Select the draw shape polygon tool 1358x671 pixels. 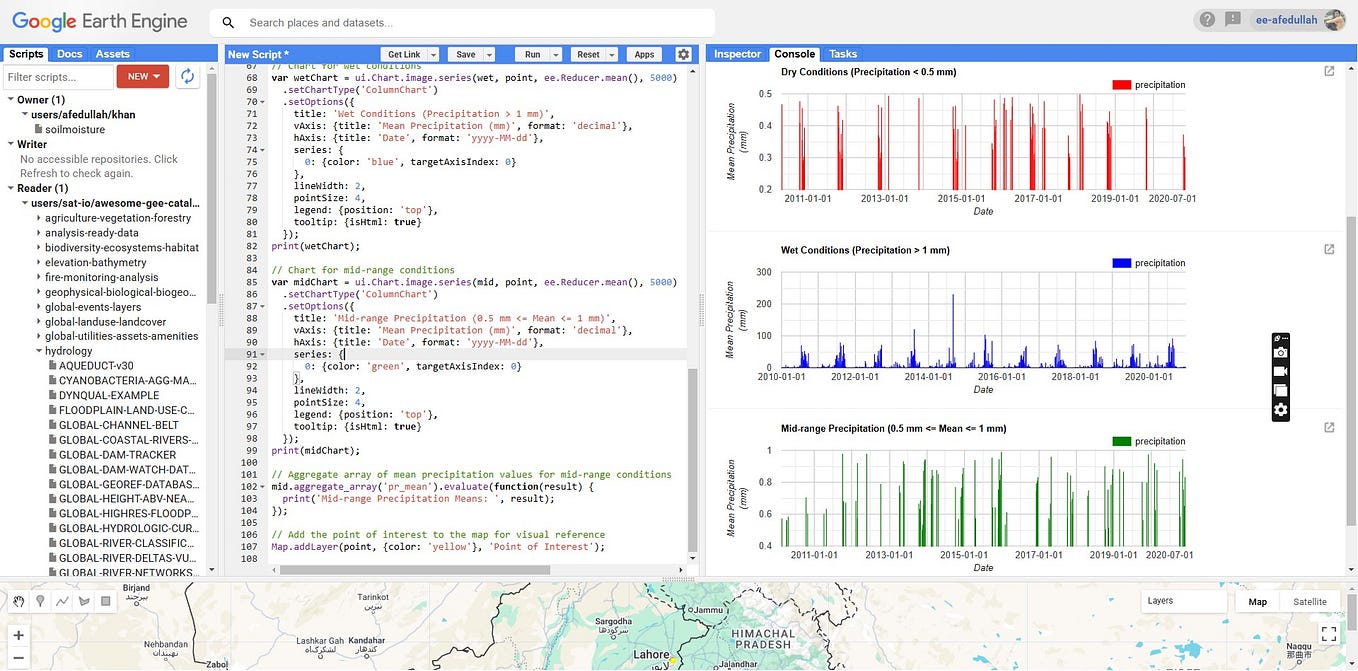pyautogui.click(x=84, y=601)
